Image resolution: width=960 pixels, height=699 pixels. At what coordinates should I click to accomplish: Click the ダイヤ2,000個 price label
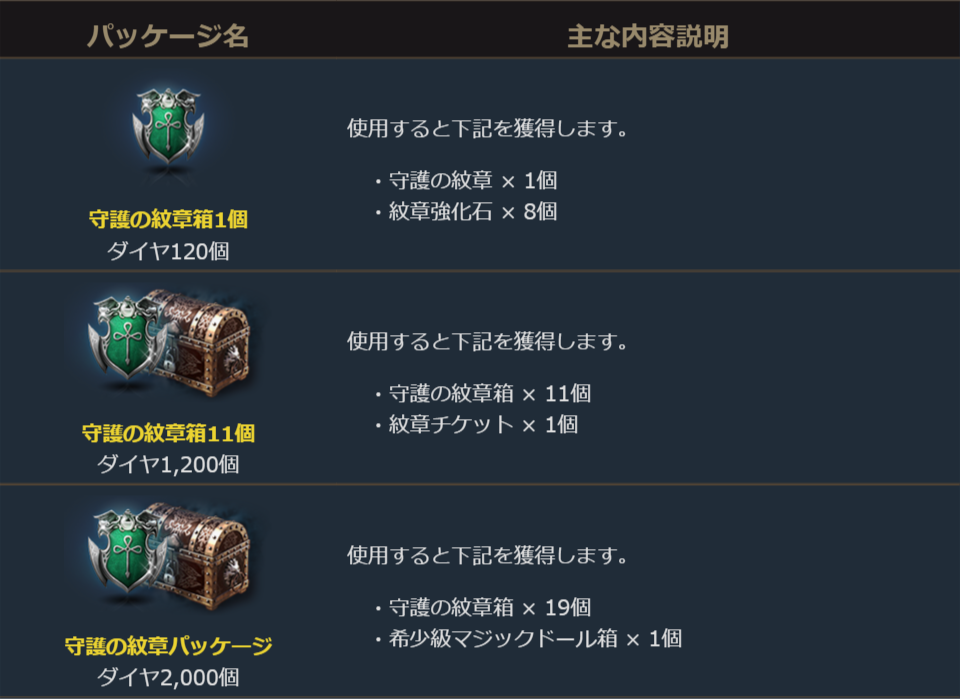pyautogui.click(x=168, y=676)
